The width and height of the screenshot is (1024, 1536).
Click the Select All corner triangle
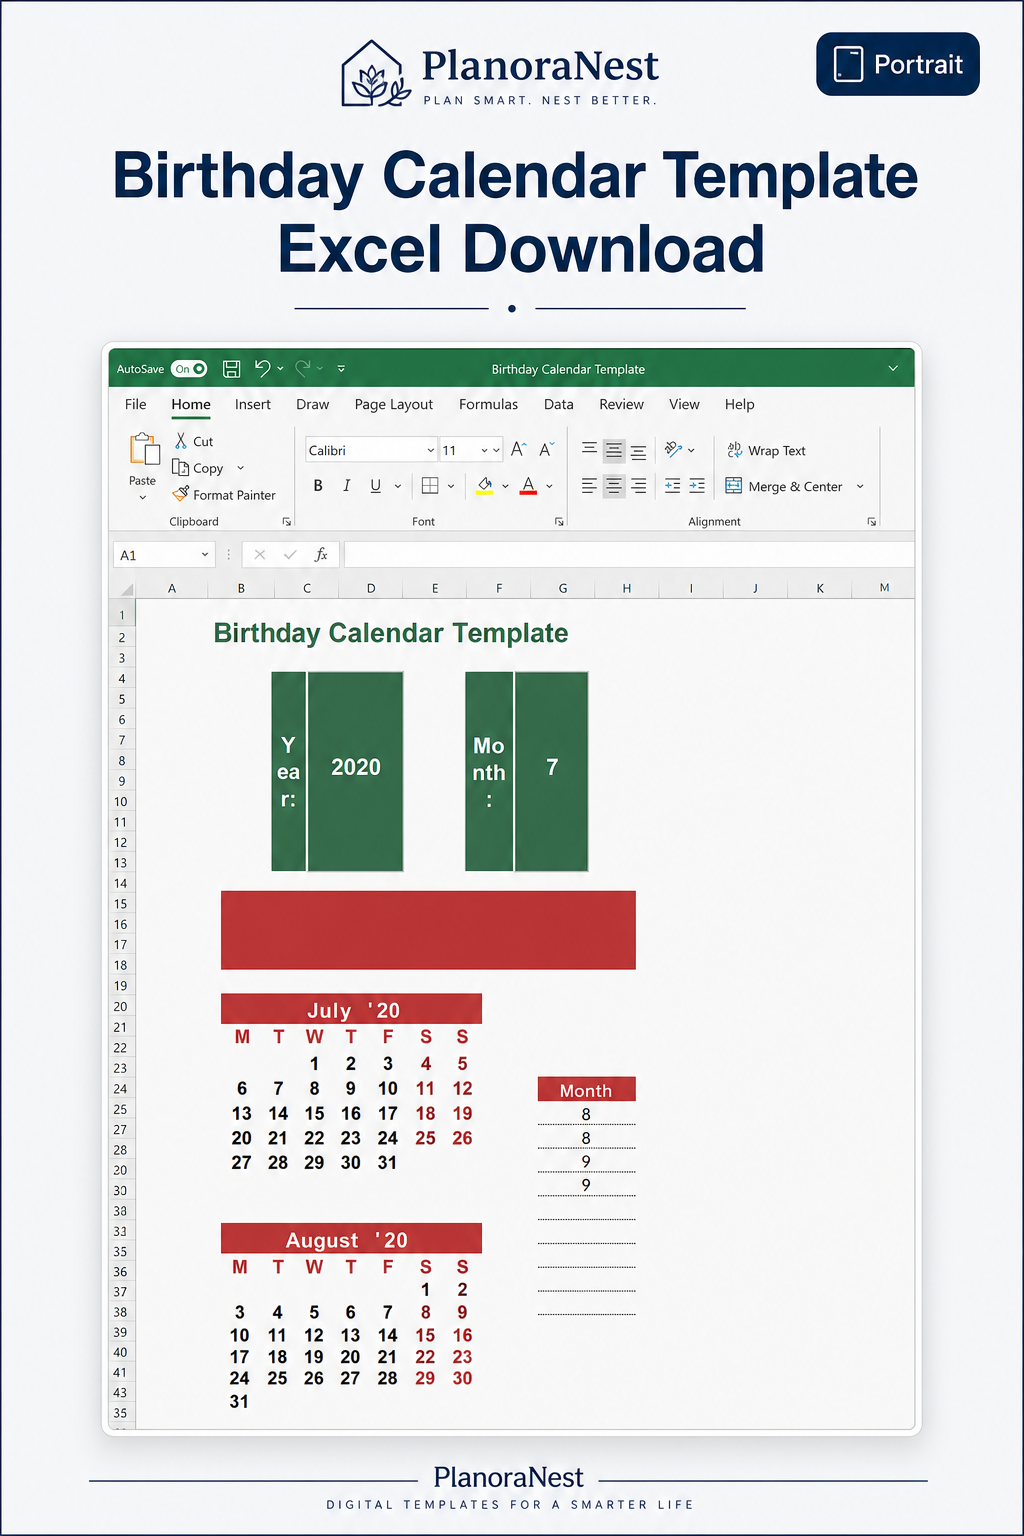click(x=126, y=588)
